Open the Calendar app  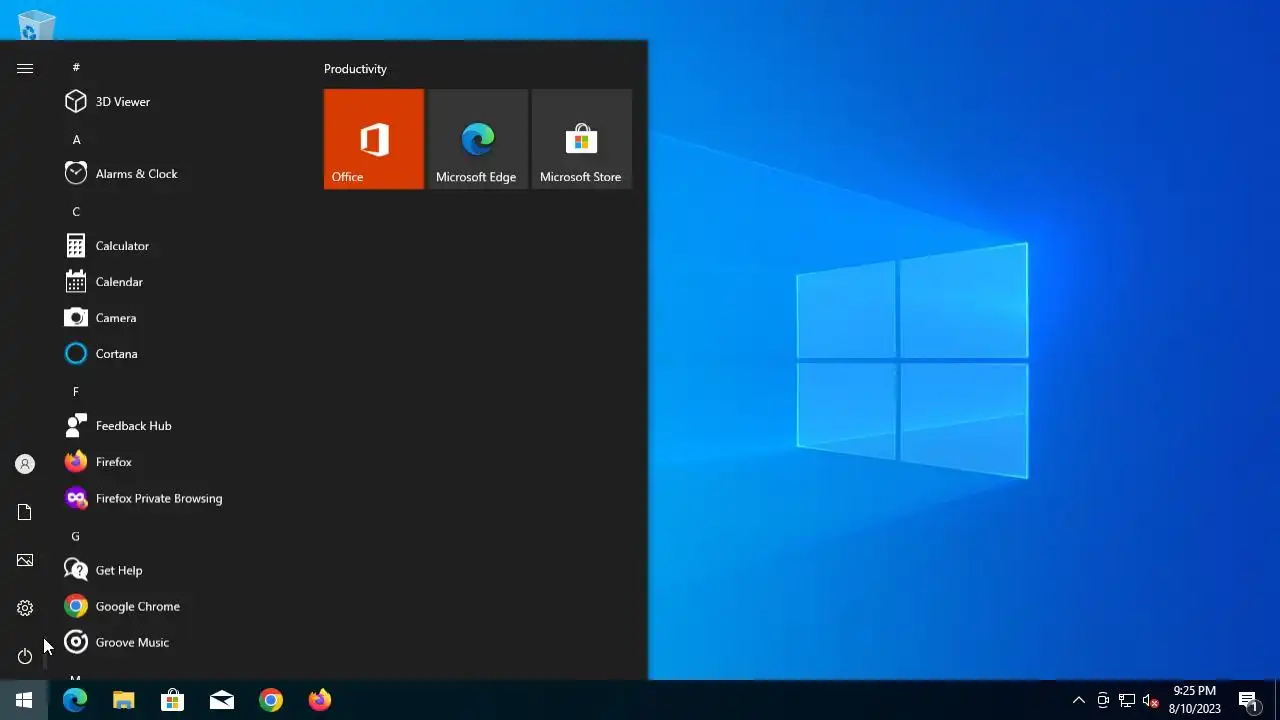pyautogui.click(x=180, y=282)
